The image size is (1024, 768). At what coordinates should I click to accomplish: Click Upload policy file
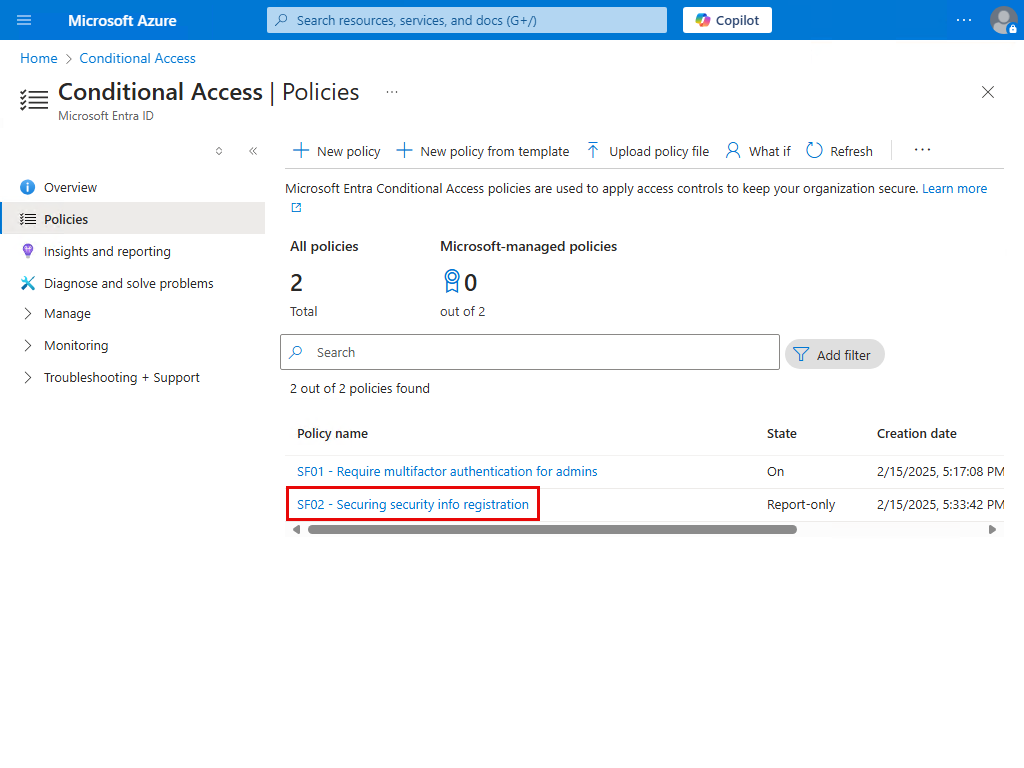(x=647, y=151)
